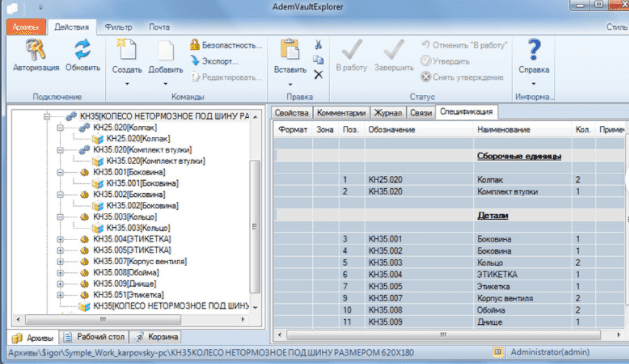The height and width of the screenshot is (364, 629).
Task: Click the Вставить clipboard icon
Action: click(x=290, y=51)
